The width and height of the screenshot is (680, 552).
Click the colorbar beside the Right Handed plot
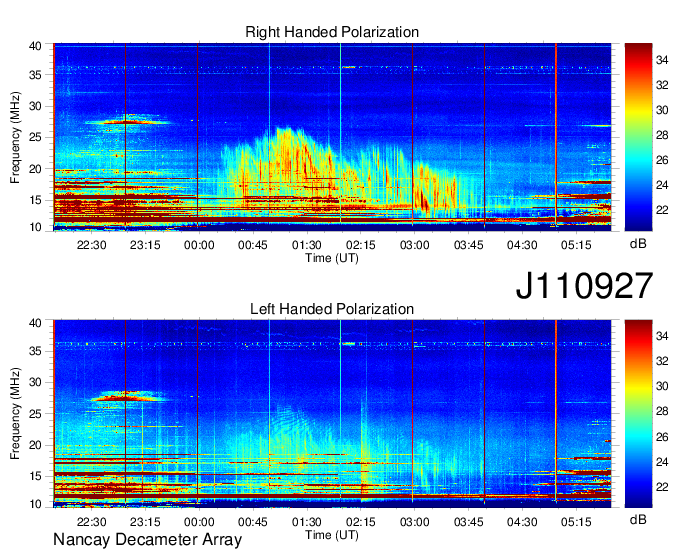(x=638, y=137)
